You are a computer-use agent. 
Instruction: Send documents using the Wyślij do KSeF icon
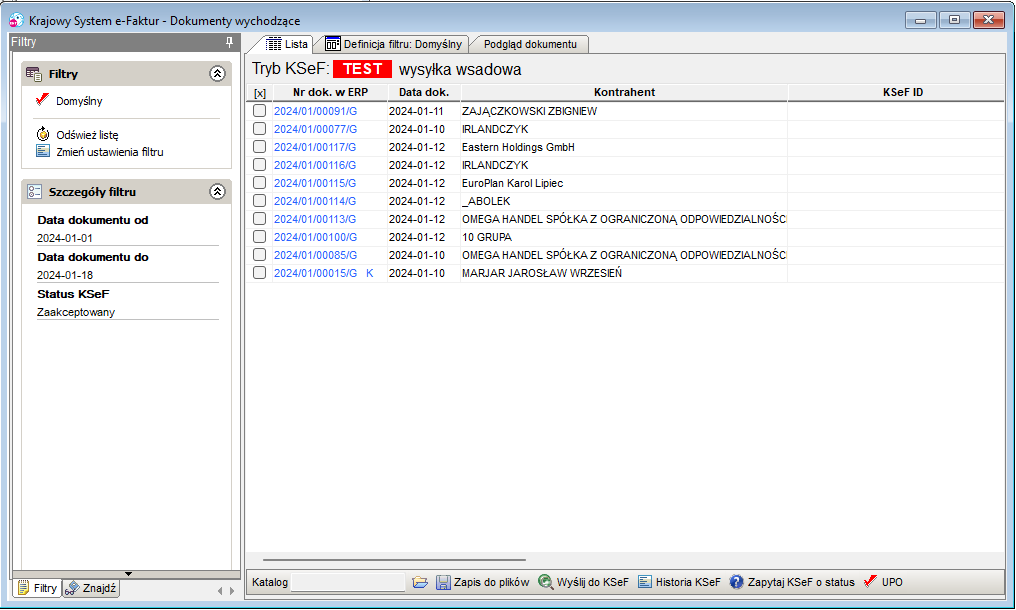546,582
